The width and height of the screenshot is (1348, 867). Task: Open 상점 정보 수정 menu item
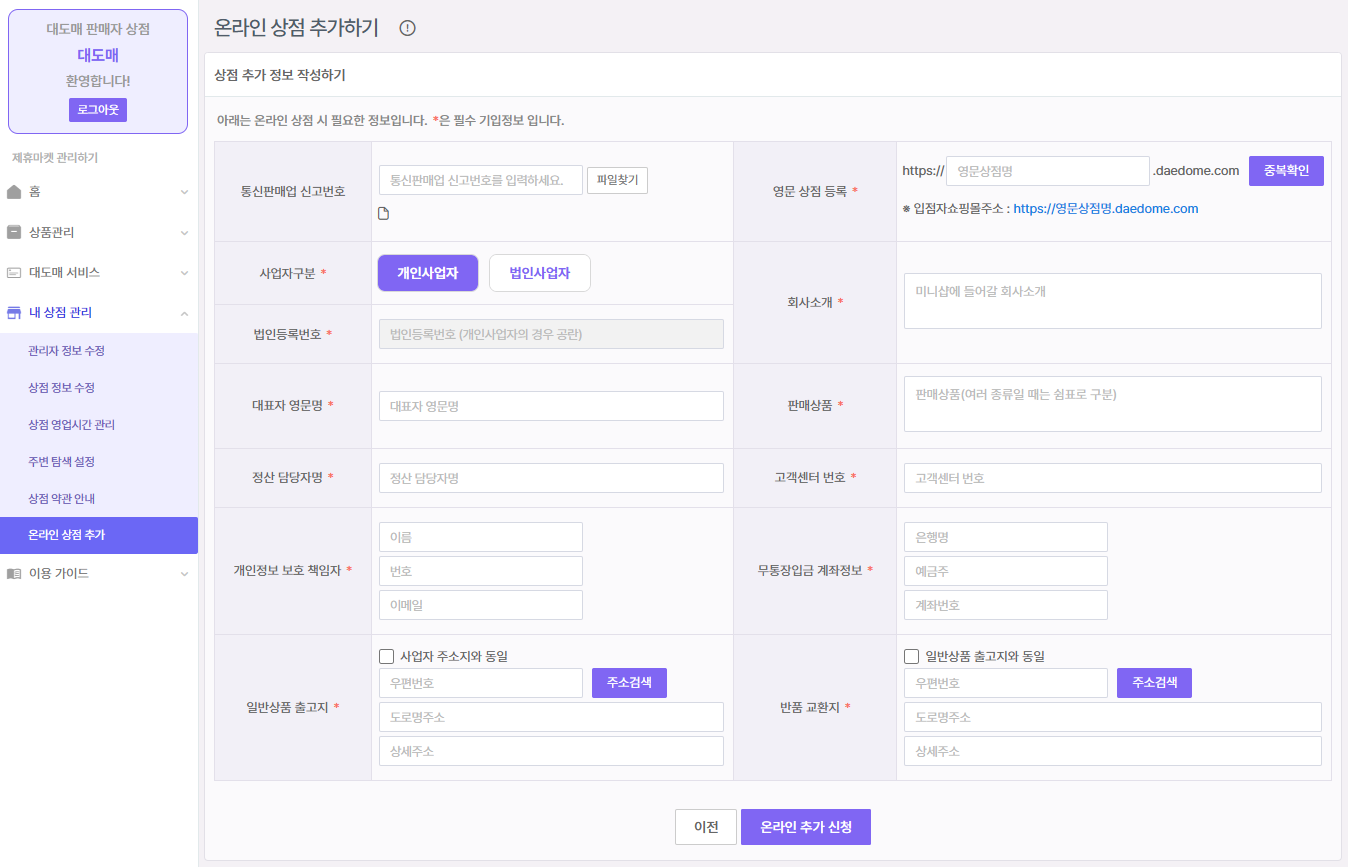pyautogui.click(x=62, y=388)
